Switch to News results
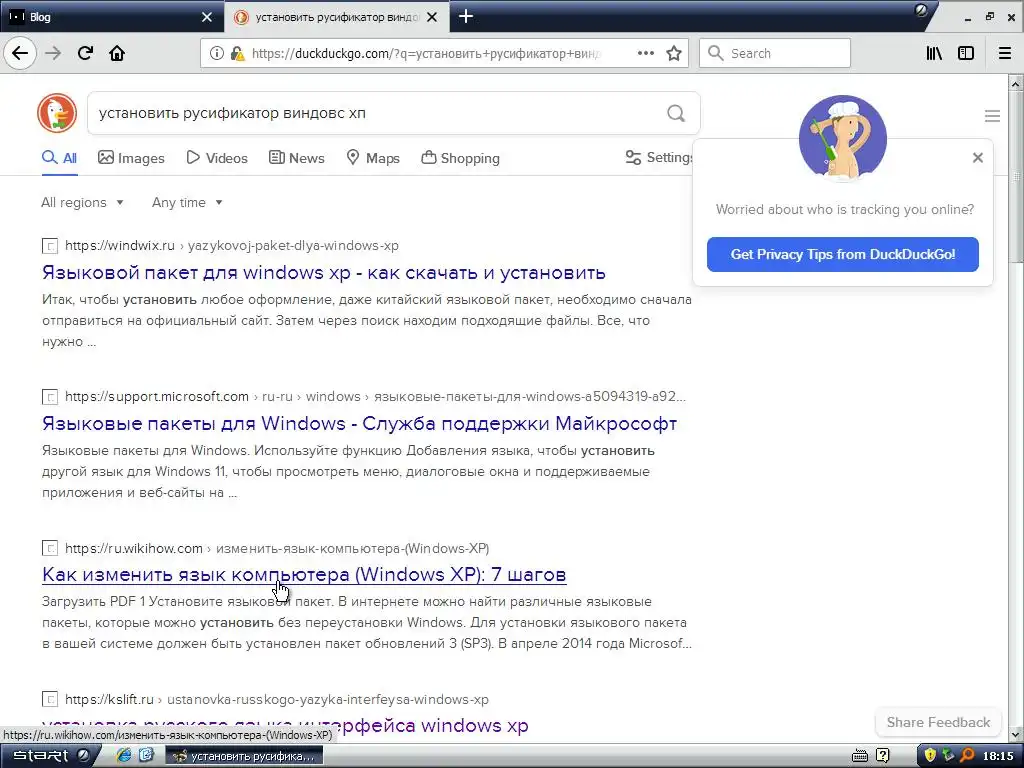The height and width of the screenshot is (768, 1024). pos(296,158)
